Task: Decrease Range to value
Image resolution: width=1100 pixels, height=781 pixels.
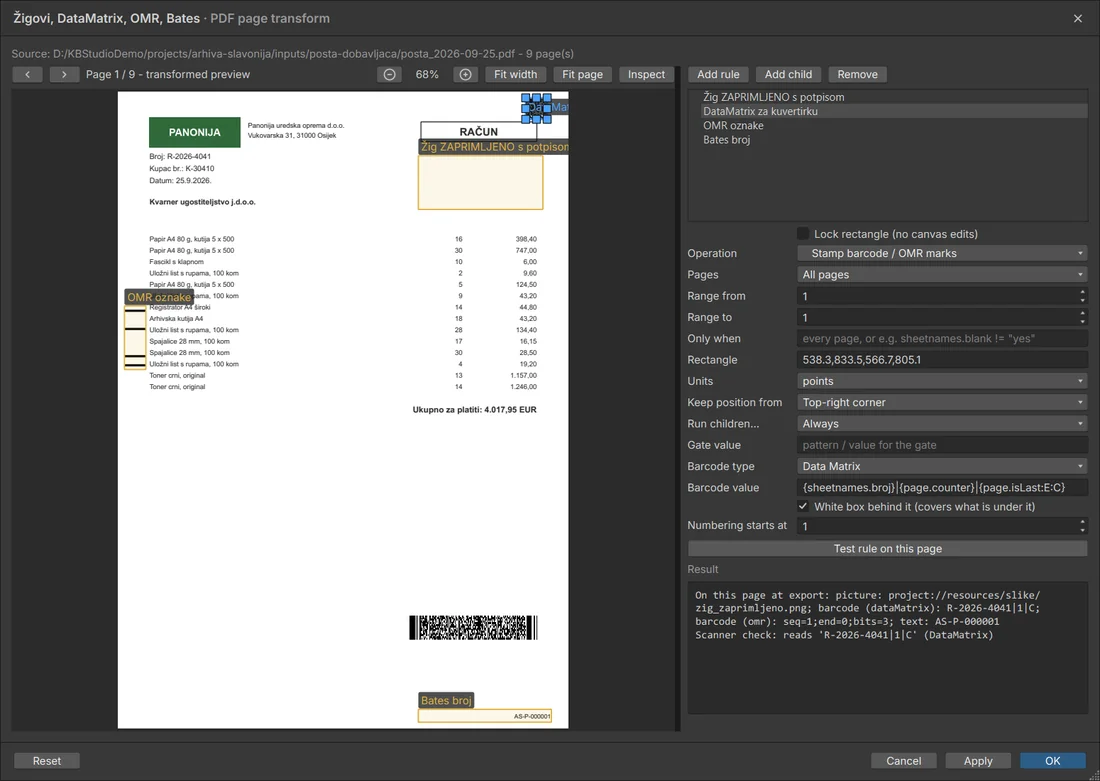Action: [x=1082, y=321]
